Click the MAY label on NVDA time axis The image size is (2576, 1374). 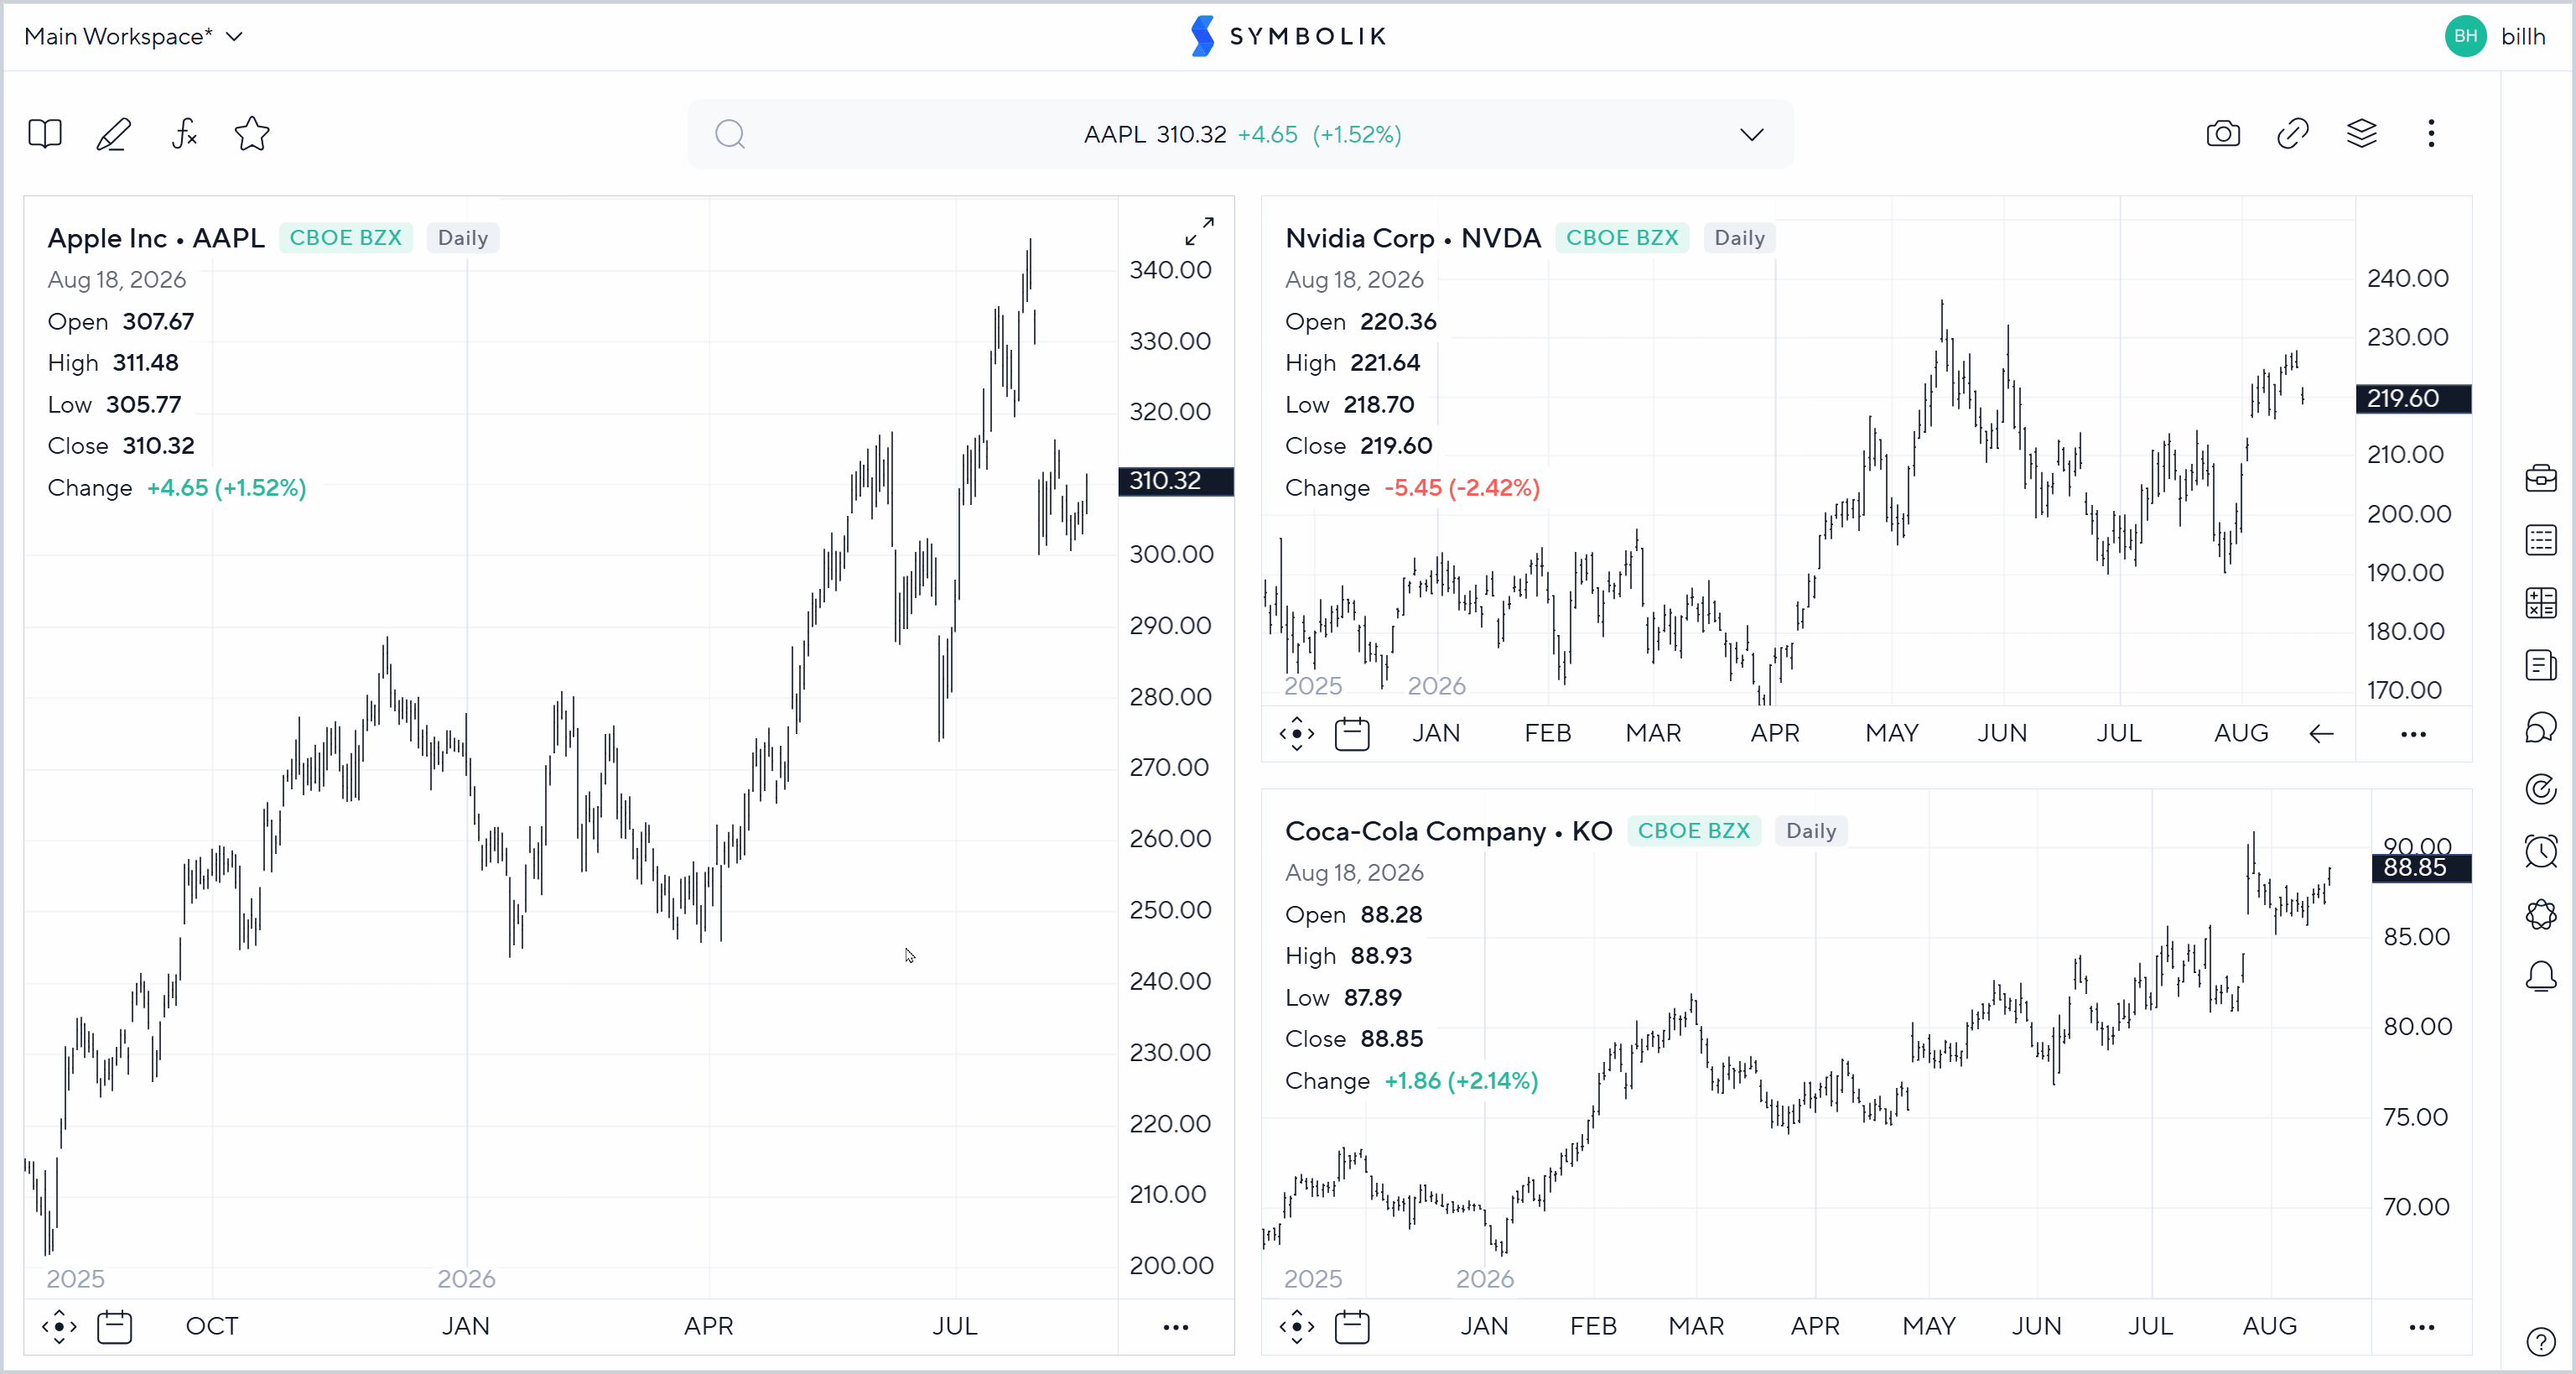coord(1892,734)
